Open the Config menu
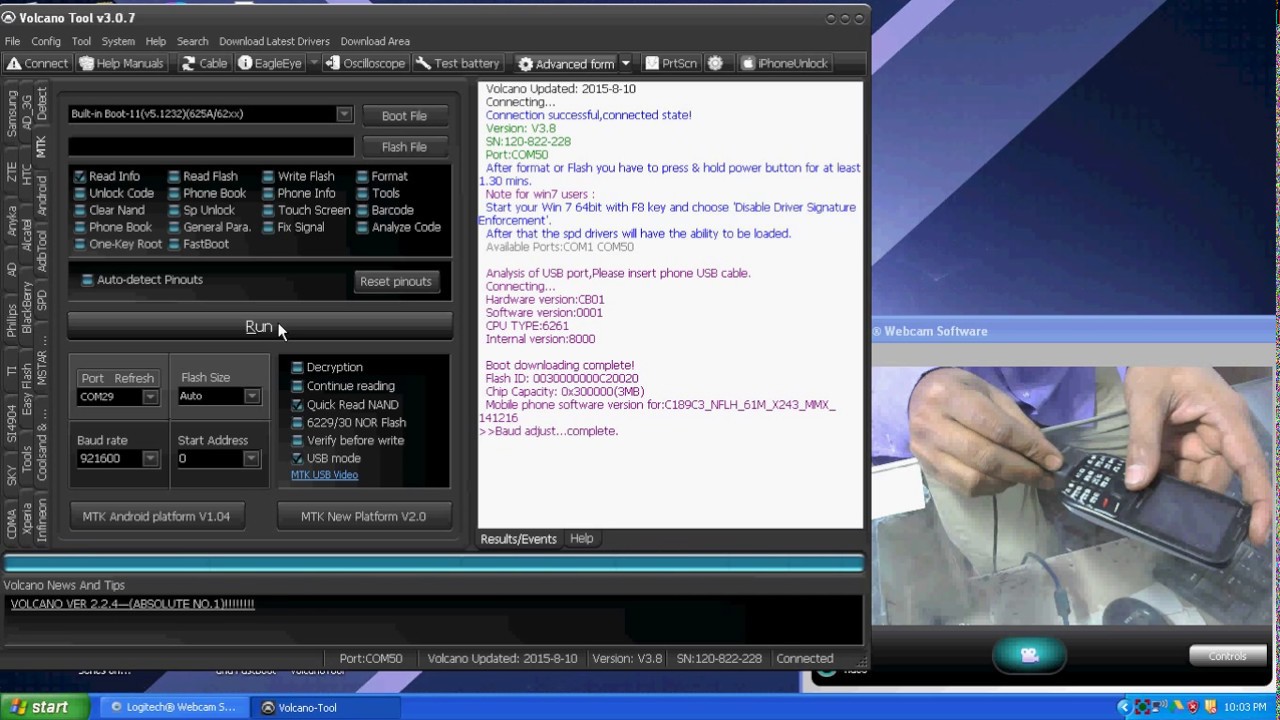1280x720 pixels. tap(46, 41)
